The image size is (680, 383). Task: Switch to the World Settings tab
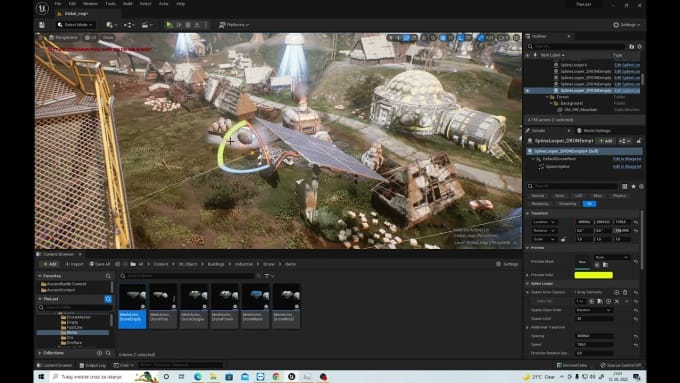597,131
